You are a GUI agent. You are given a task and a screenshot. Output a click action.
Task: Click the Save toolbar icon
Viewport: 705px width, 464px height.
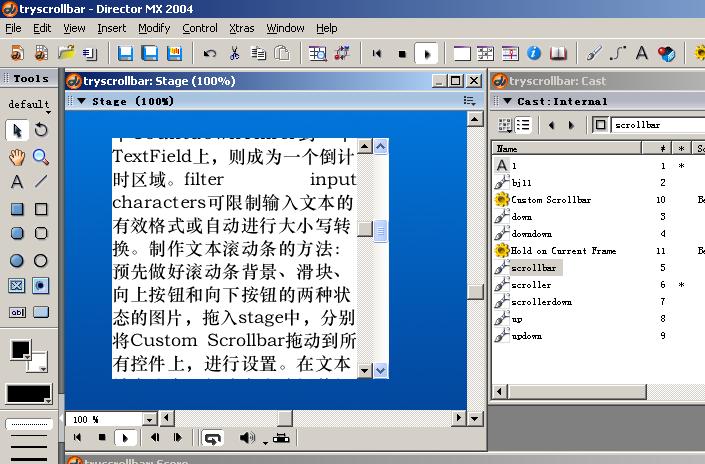125,54
